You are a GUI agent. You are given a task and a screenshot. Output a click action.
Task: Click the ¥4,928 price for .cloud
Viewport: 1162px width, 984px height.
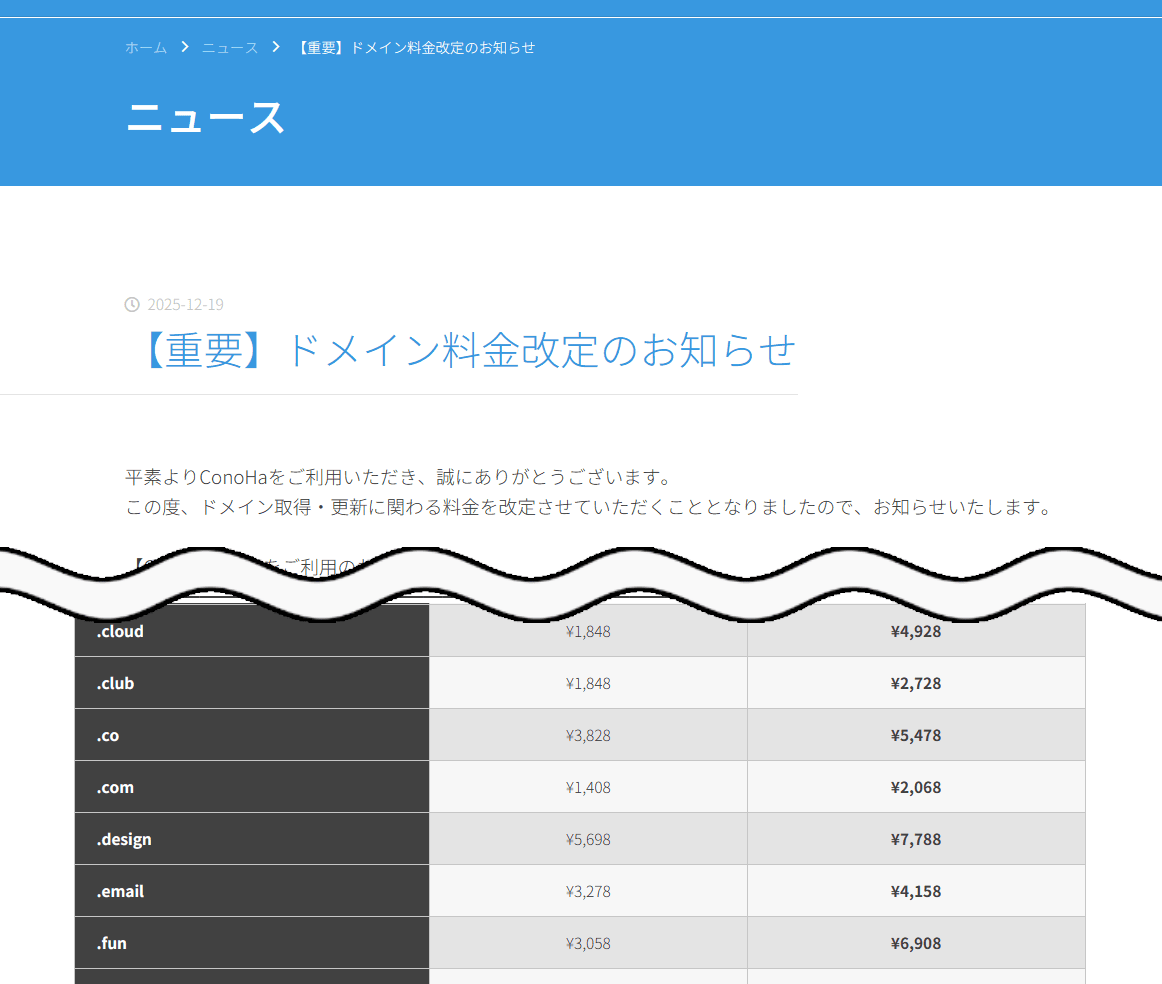[x=916, y=631]
